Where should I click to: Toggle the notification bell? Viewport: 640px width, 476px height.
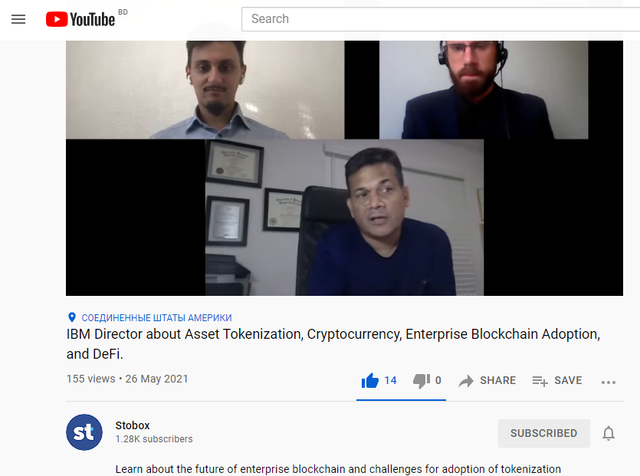[x=608, y=433]
